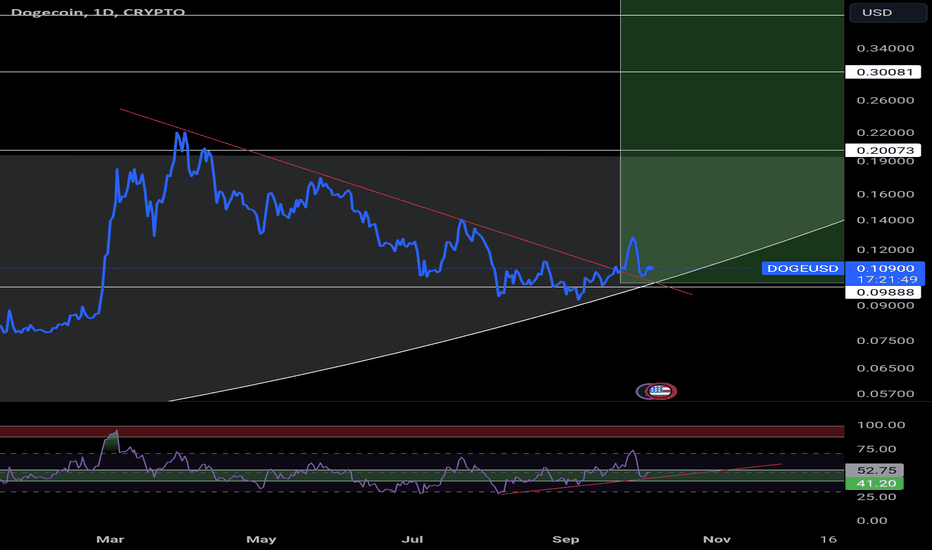The width and height of the screenshot is (932, 550).
Task: Click the 0.34000 price scale value
Action: point(885,48)
